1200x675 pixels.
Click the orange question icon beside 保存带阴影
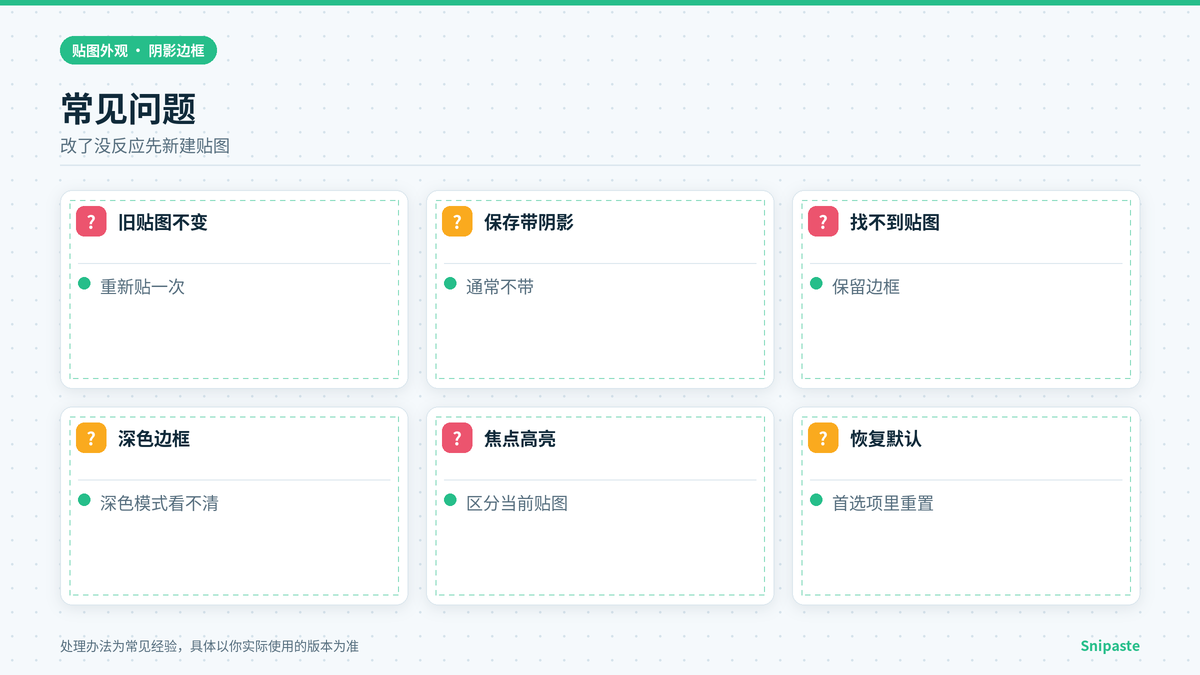[x=457, y=222]
